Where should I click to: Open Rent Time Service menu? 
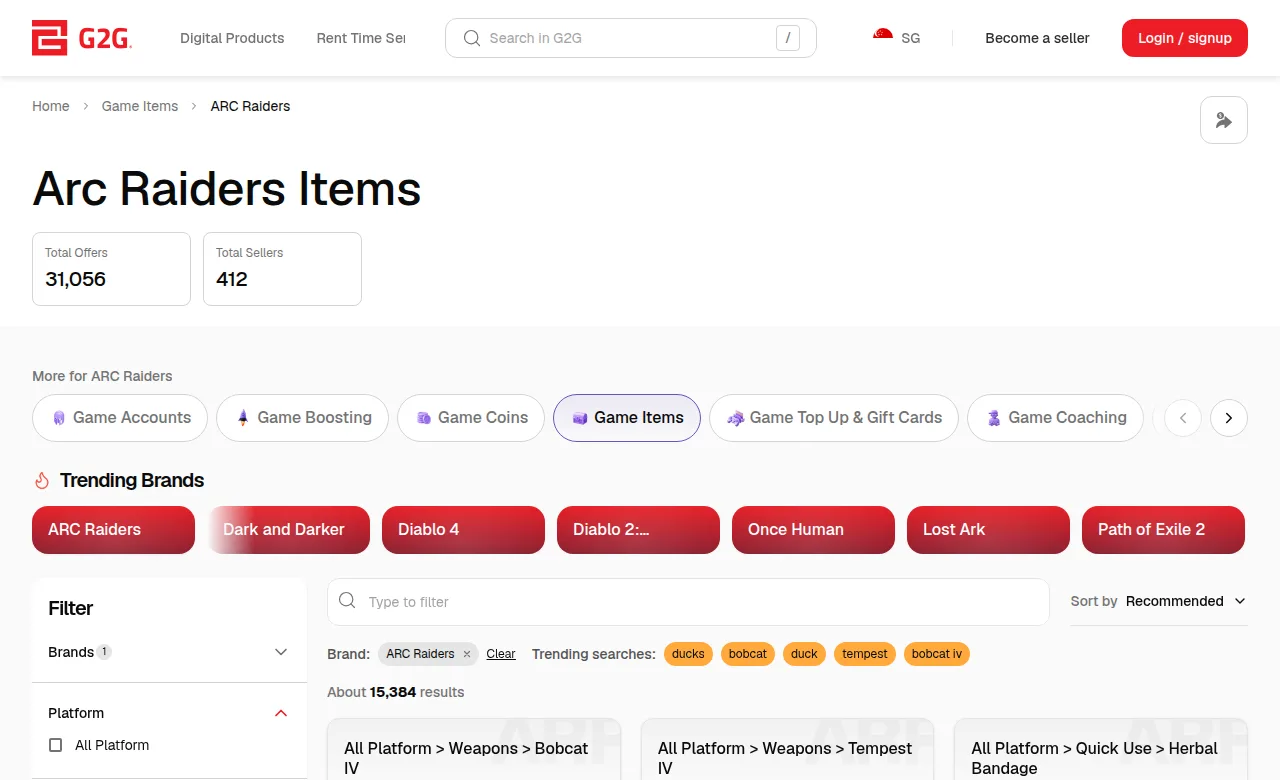(x=361, y=38)
